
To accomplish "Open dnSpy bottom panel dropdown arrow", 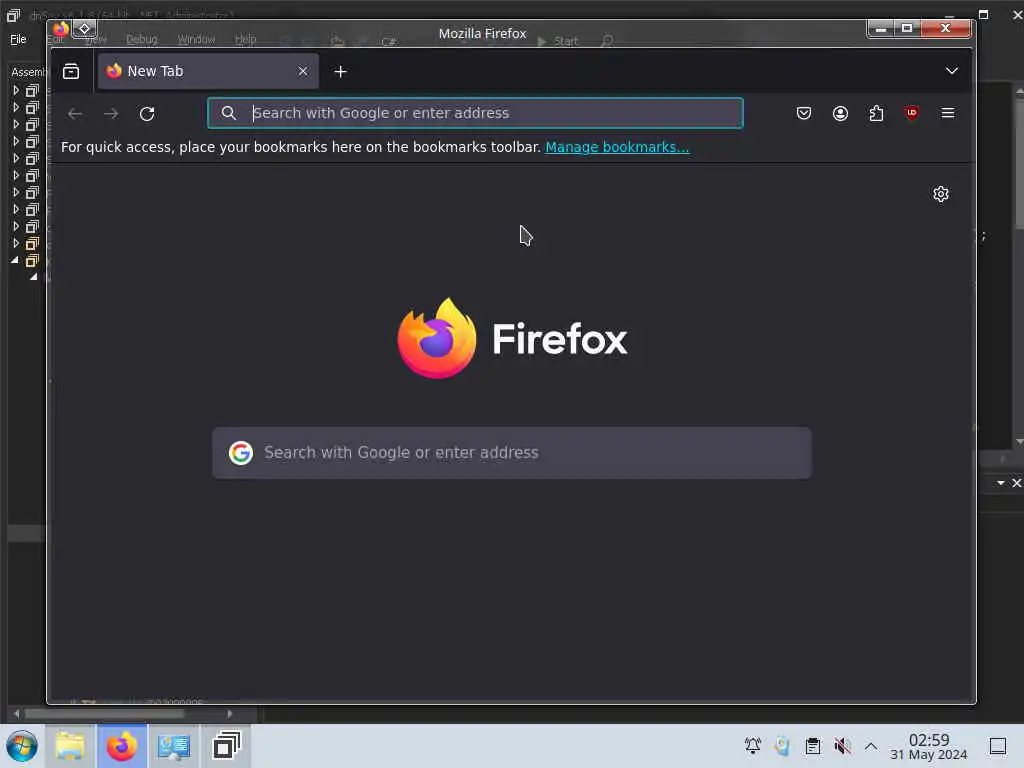I will coord(1000,483).
